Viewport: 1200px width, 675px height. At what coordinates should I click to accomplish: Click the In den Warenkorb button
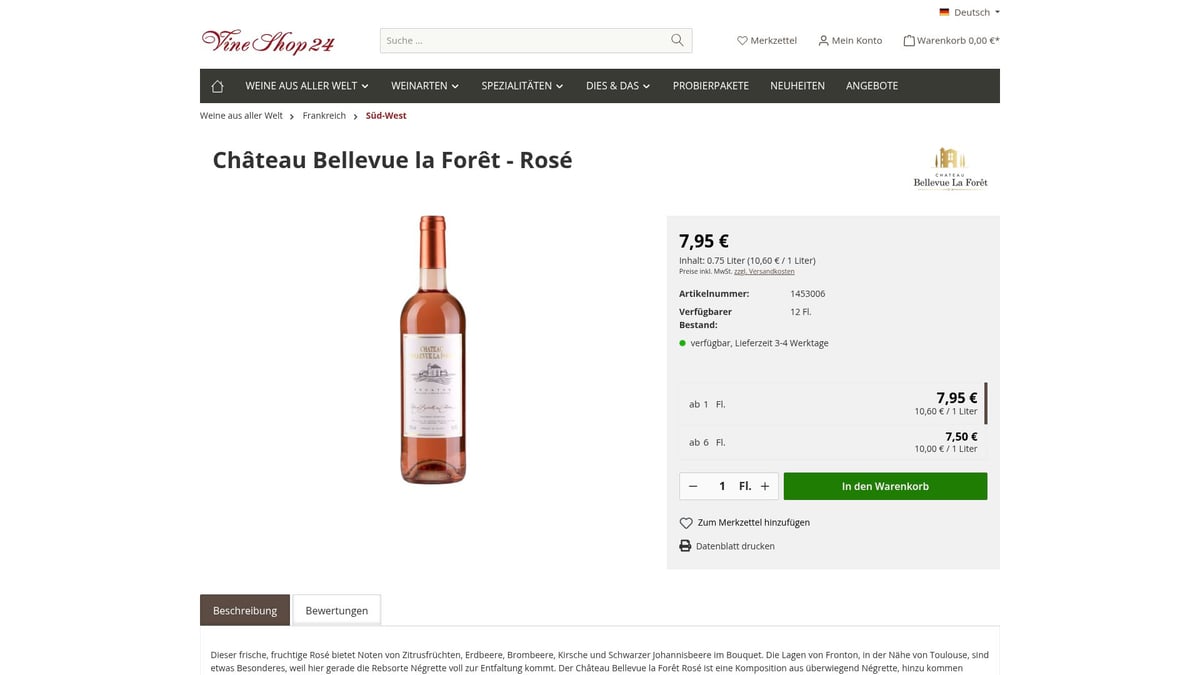click(x=885, y=486)
